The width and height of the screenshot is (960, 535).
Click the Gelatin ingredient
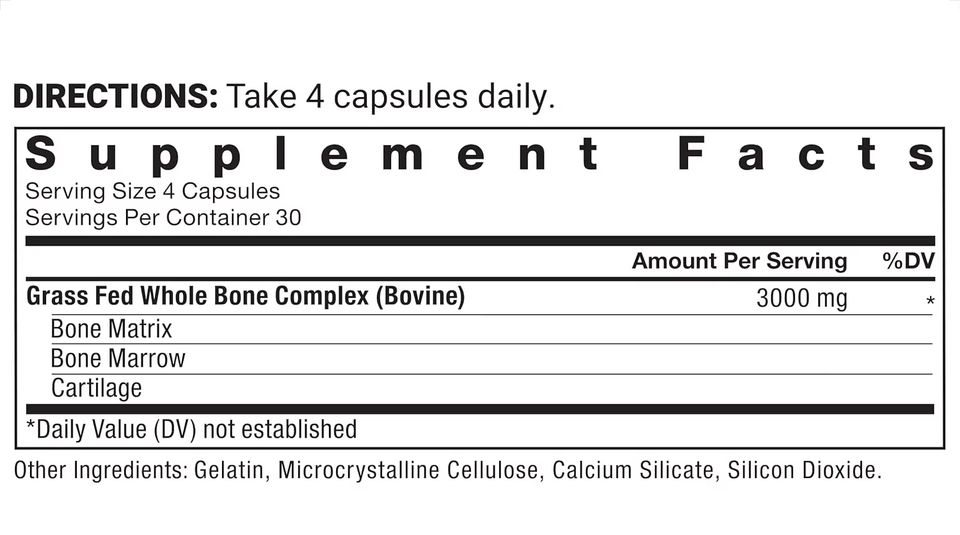[x=231, y=470]
